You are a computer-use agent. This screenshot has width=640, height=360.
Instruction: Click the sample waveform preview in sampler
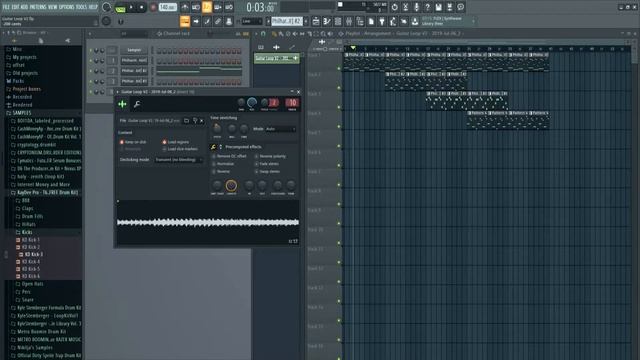tap(208, 222)
